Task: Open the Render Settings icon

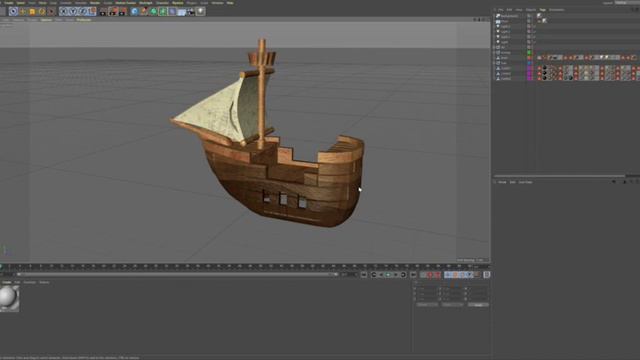Action: 122,11
